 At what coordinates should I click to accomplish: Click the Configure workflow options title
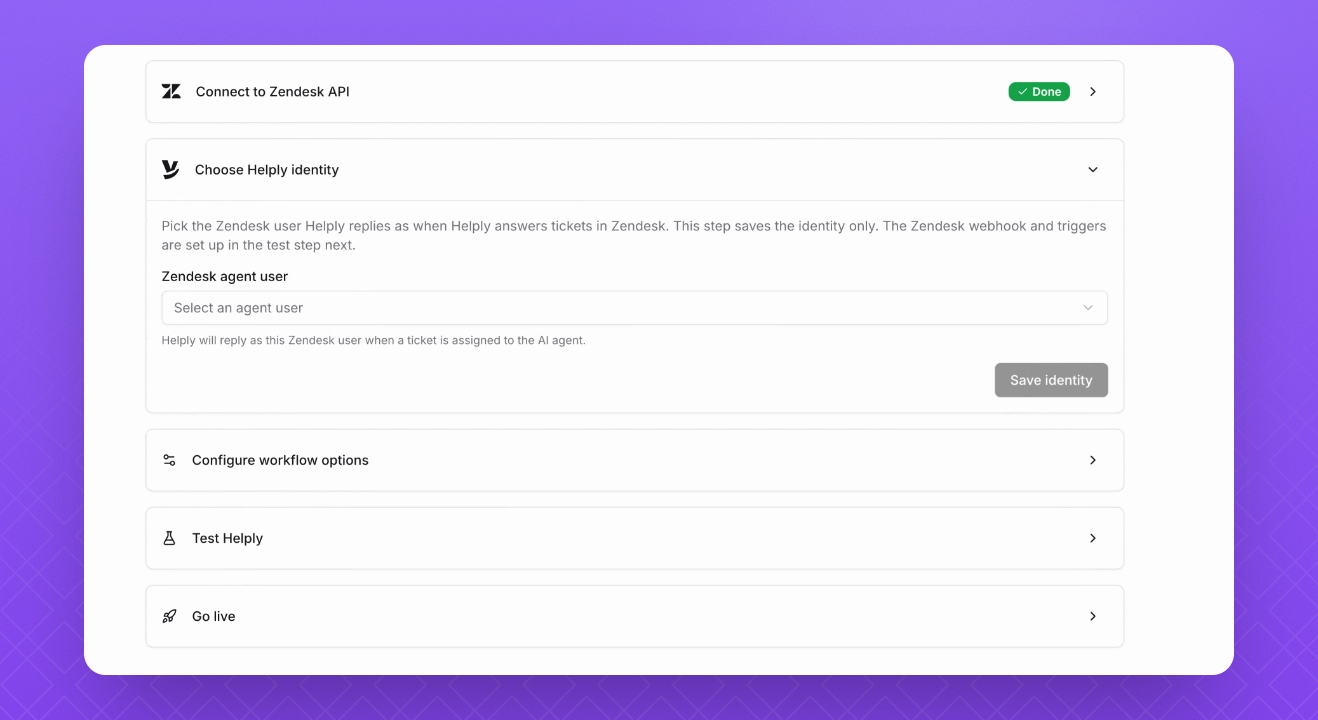pos(280,460)
